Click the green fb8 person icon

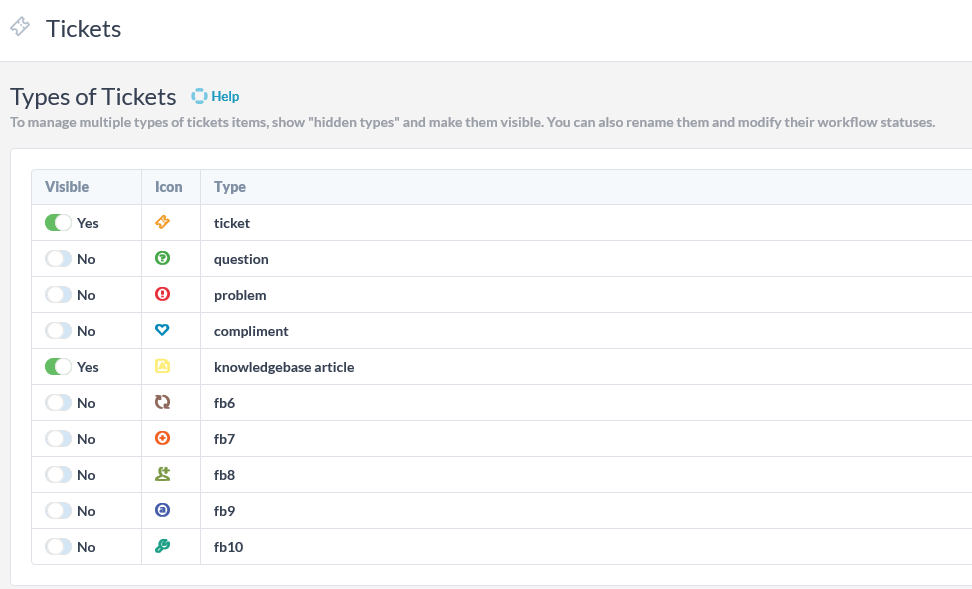pyautogui.click(x=162, y=474)
